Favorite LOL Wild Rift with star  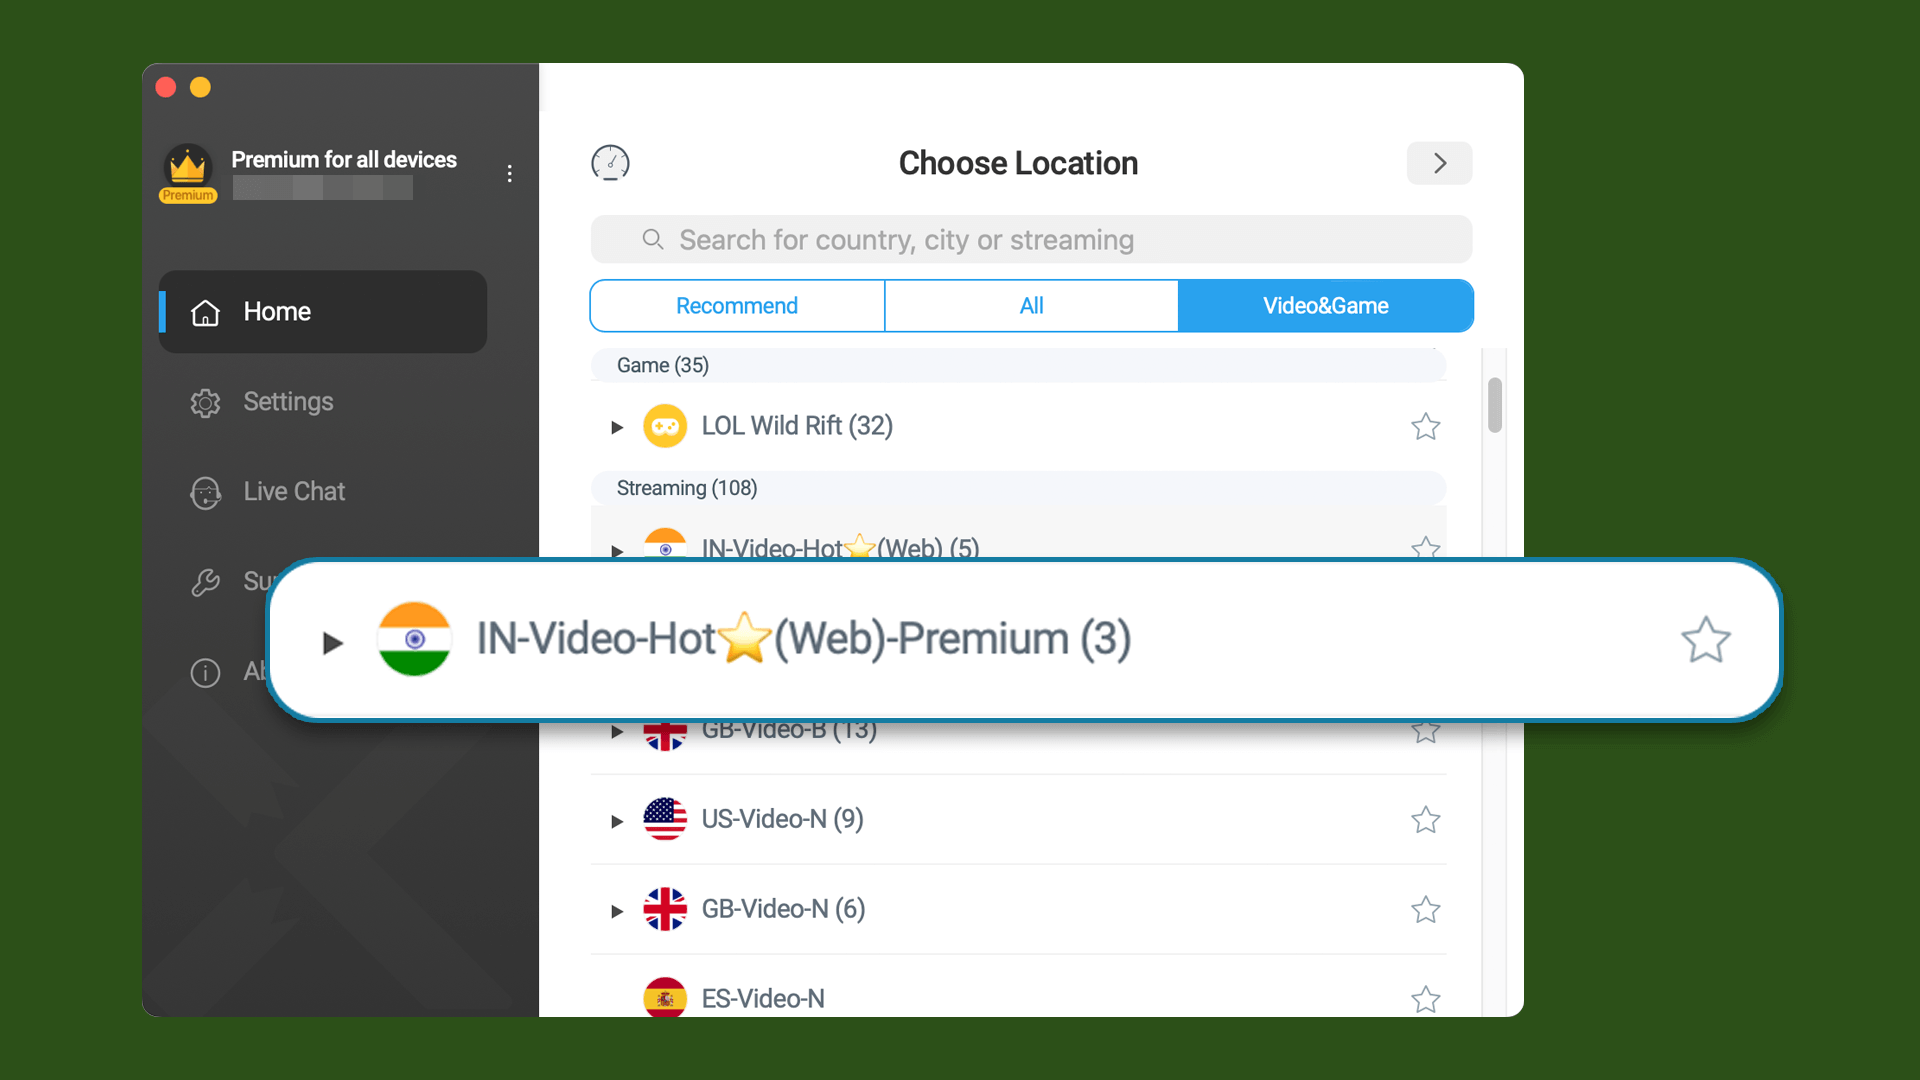click(1426, 427)
